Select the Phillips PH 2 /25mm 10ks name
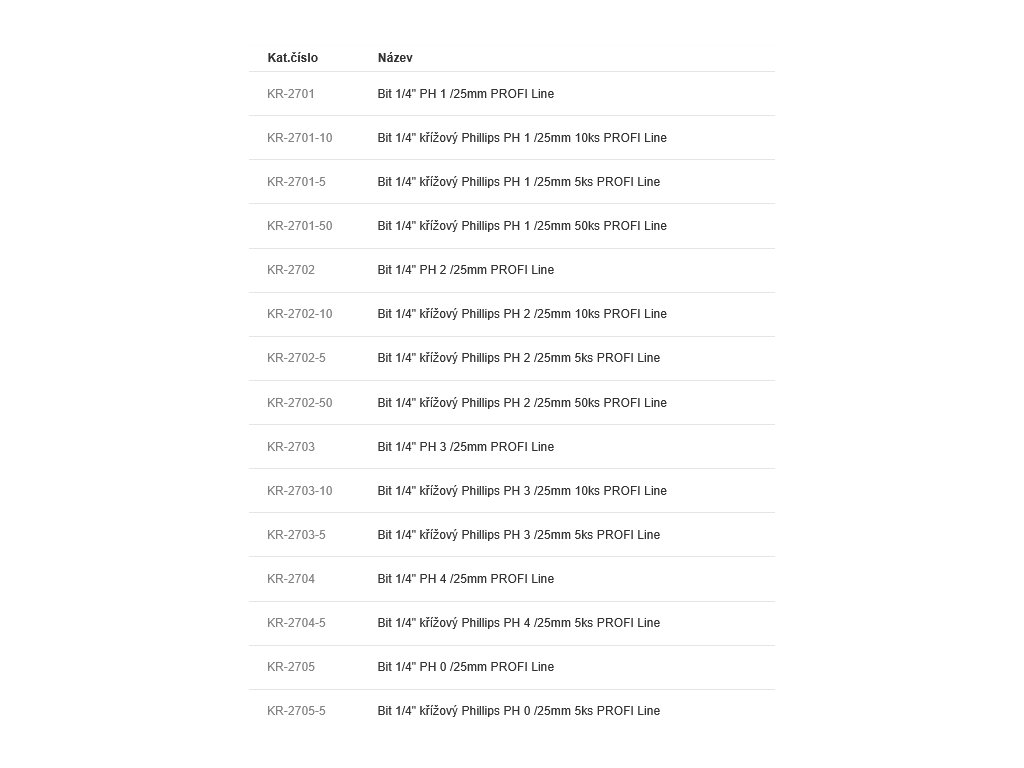The image size is (1024, 768). click(x=522, y=314)
